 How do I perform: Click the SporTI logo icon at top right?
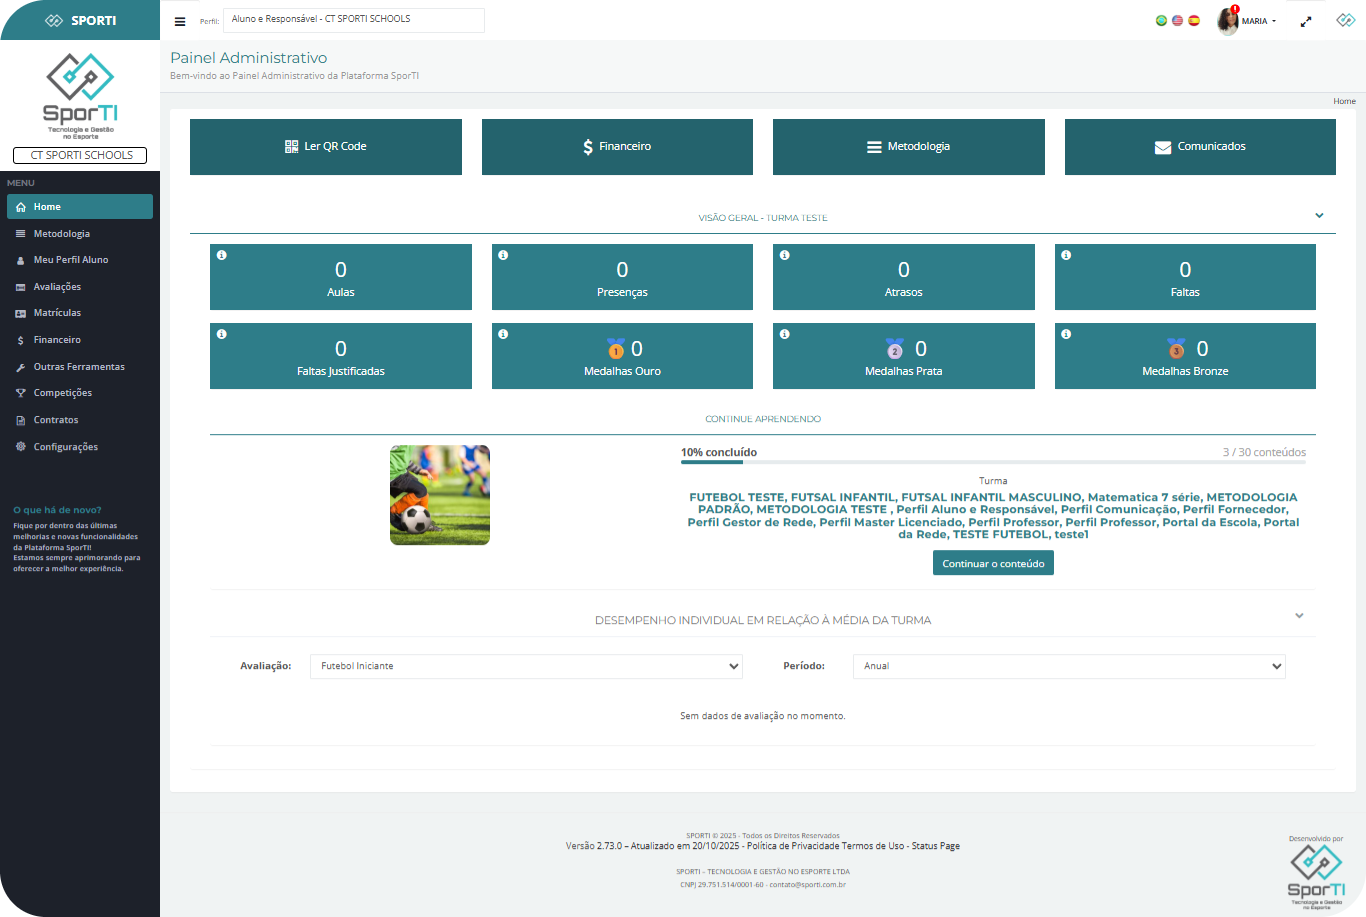(x=1345, y=20)
